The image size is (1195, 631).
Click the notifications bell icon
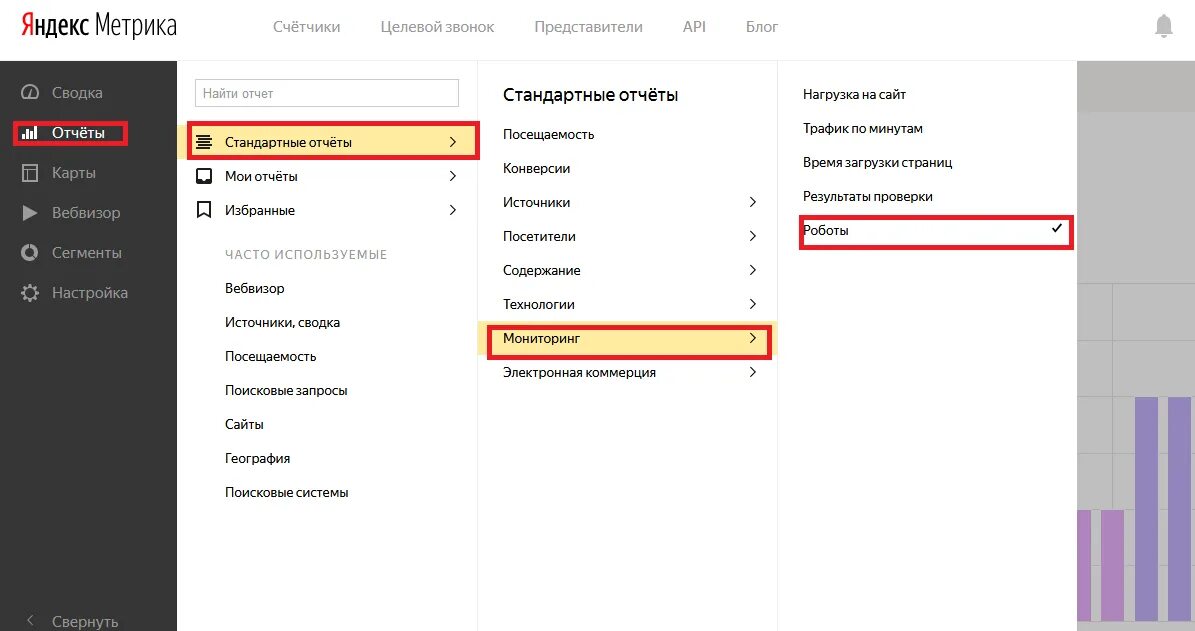1163,27
